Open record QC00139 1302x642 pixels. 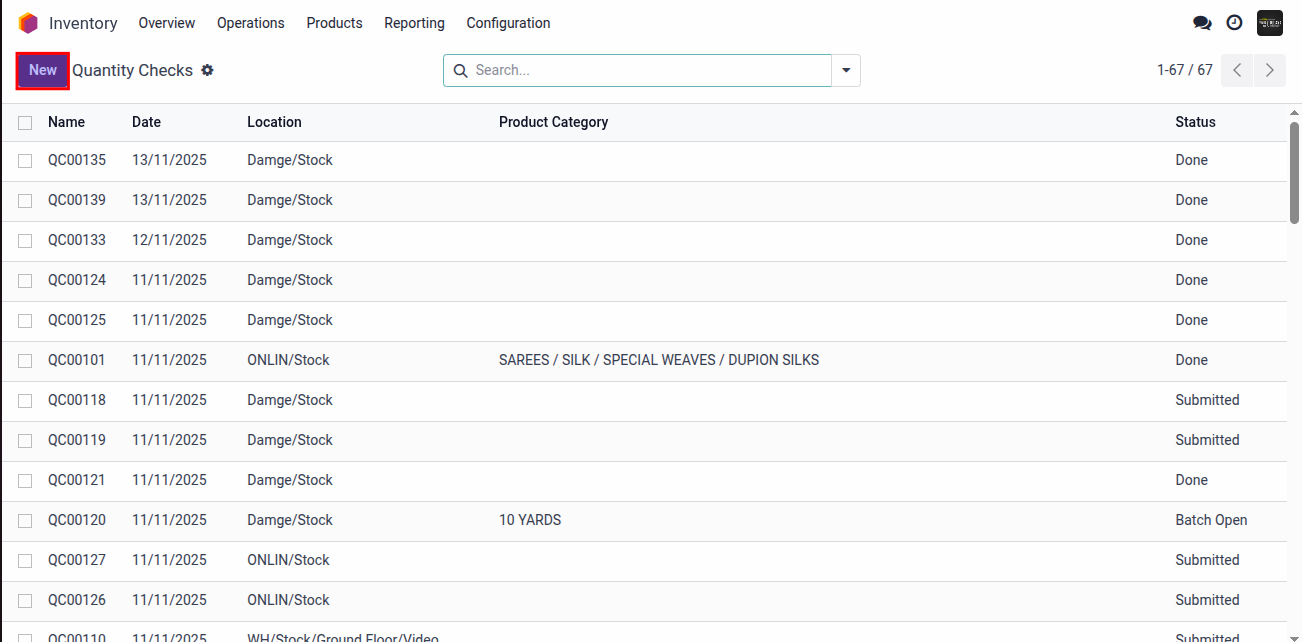(x=77, y=200)
